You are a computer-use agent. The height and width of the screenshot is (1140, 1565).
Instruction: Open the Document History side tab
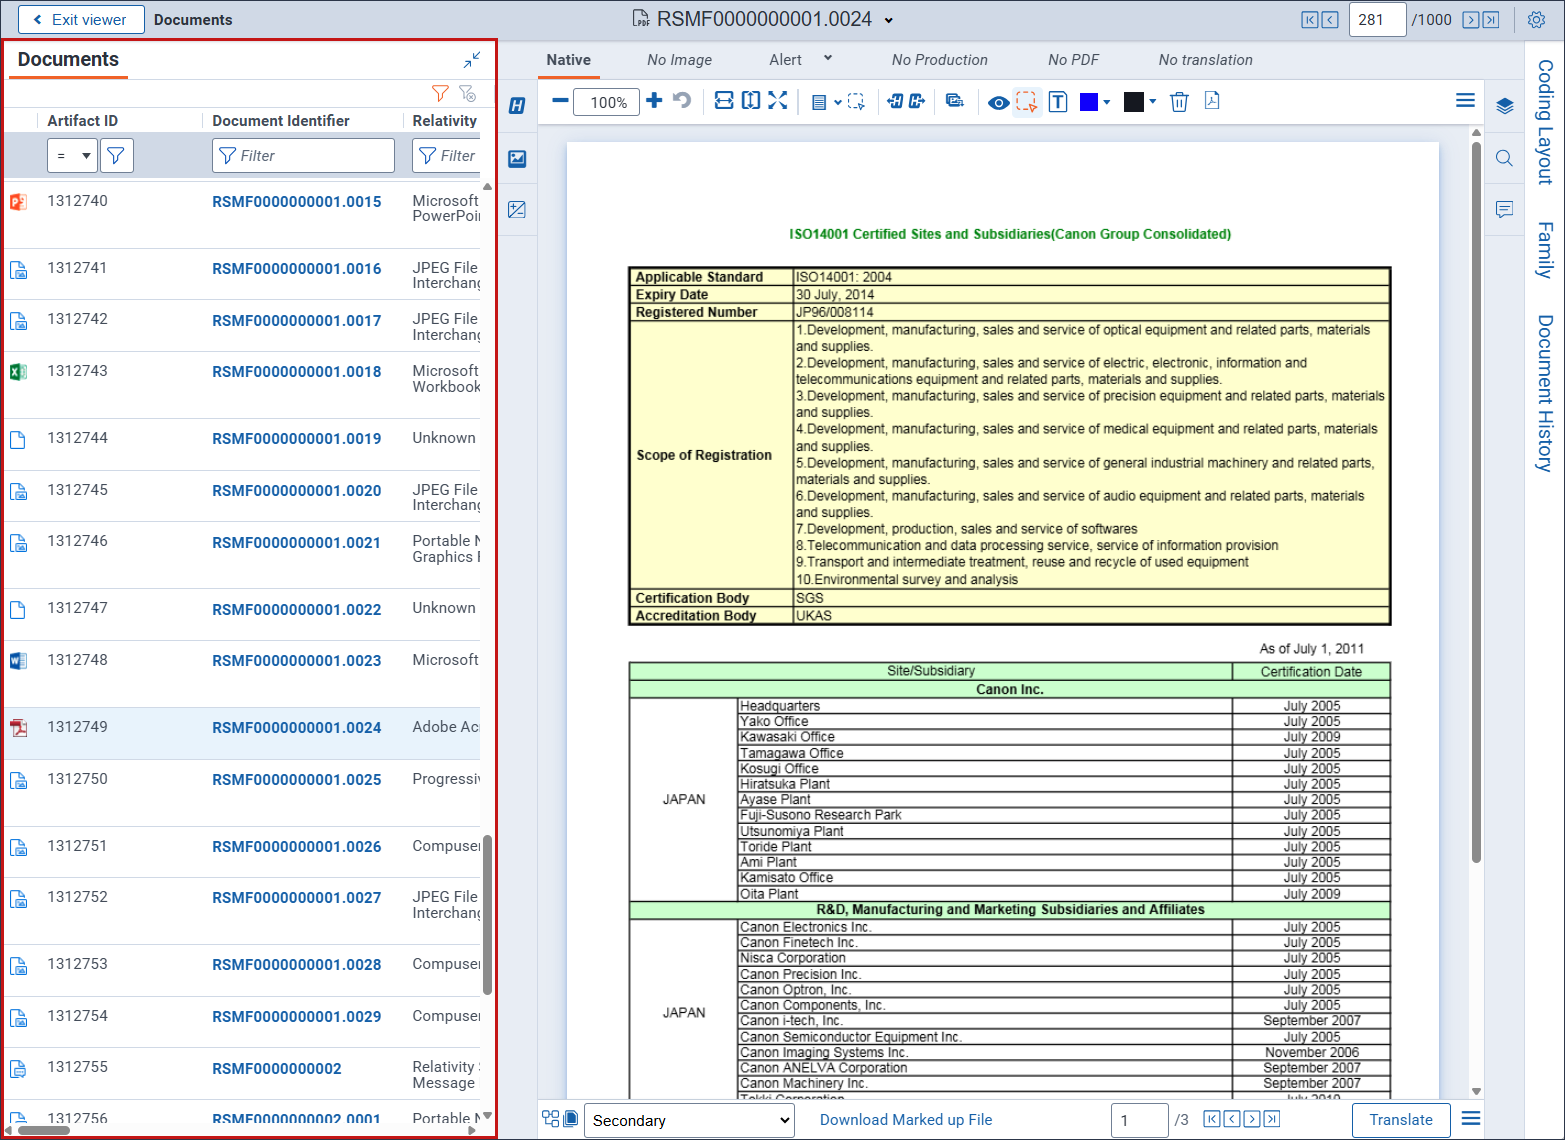click(1545, 393)
